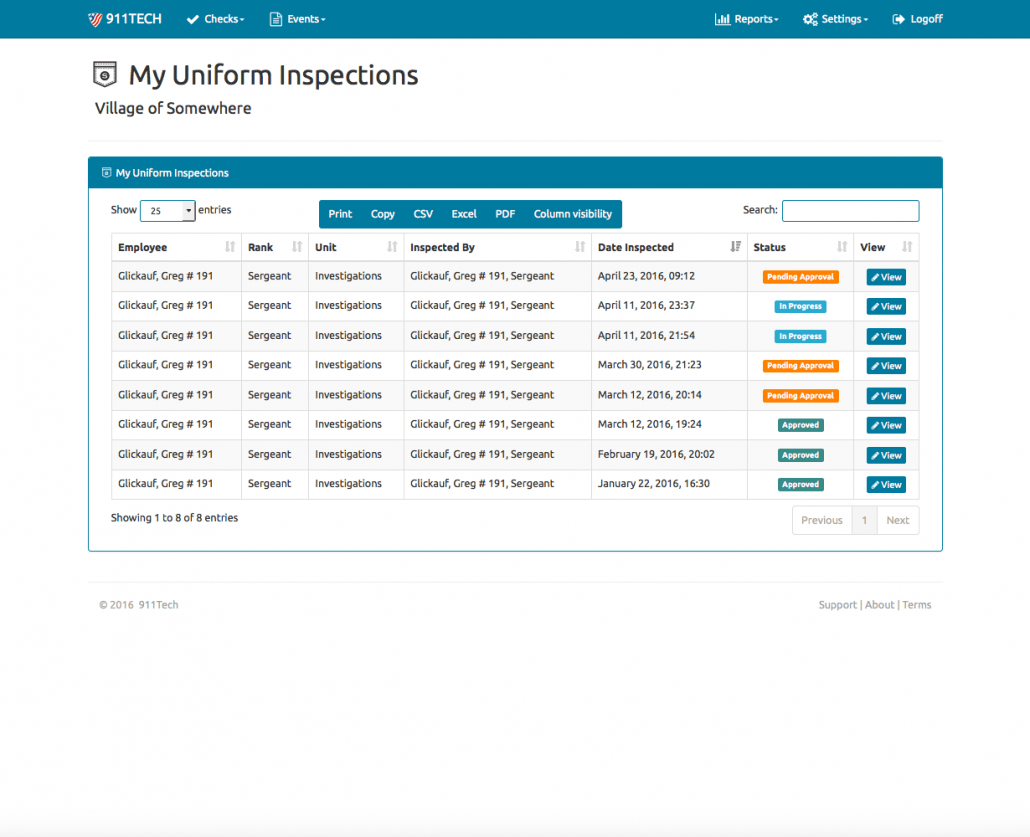
Task: Click the bar chart icon beside Reports
Action: [722, 18]
